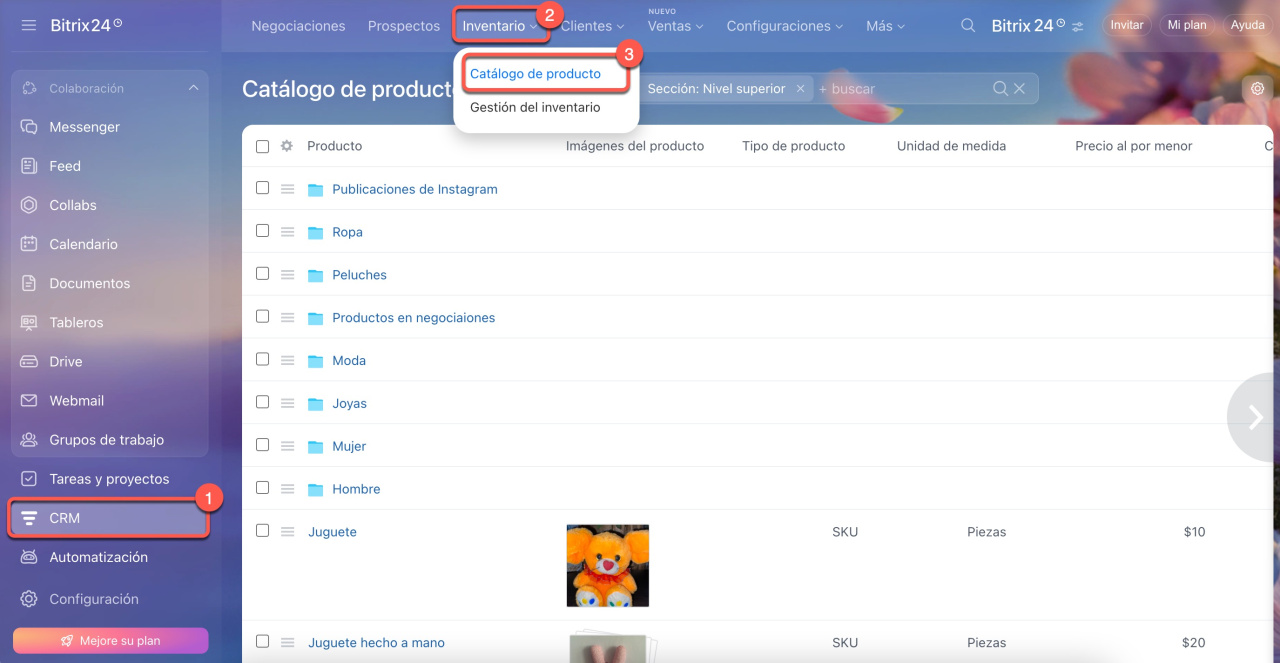Viewport: 1280px width, 663px height.
Task: Open catalog settings gear at top right
Action: (x=1258, y=88)
